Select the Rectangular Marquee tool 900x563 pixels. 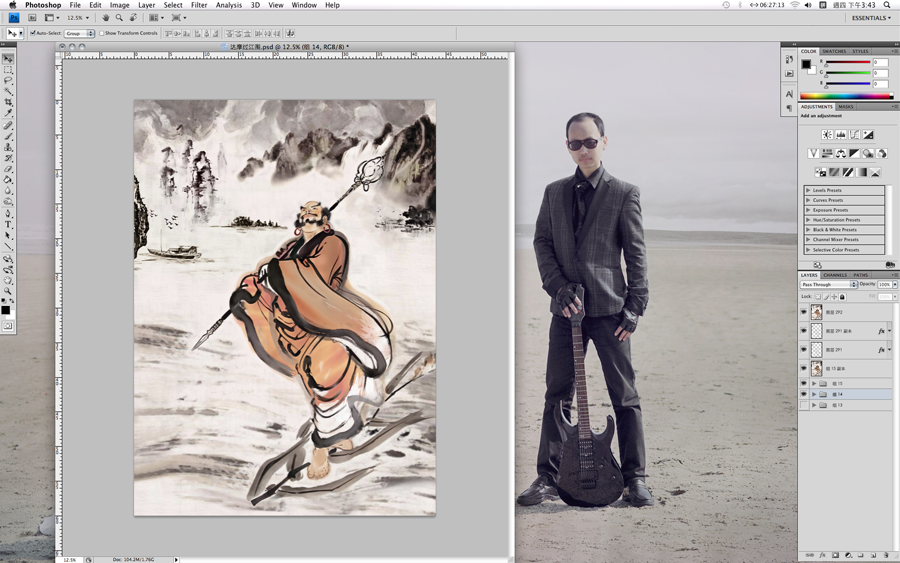(x=8, y=69)
